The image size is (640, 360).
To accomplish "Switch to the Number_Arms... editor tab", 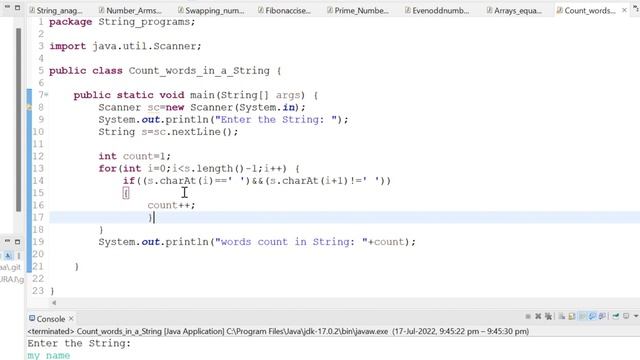I will (130, 11).
